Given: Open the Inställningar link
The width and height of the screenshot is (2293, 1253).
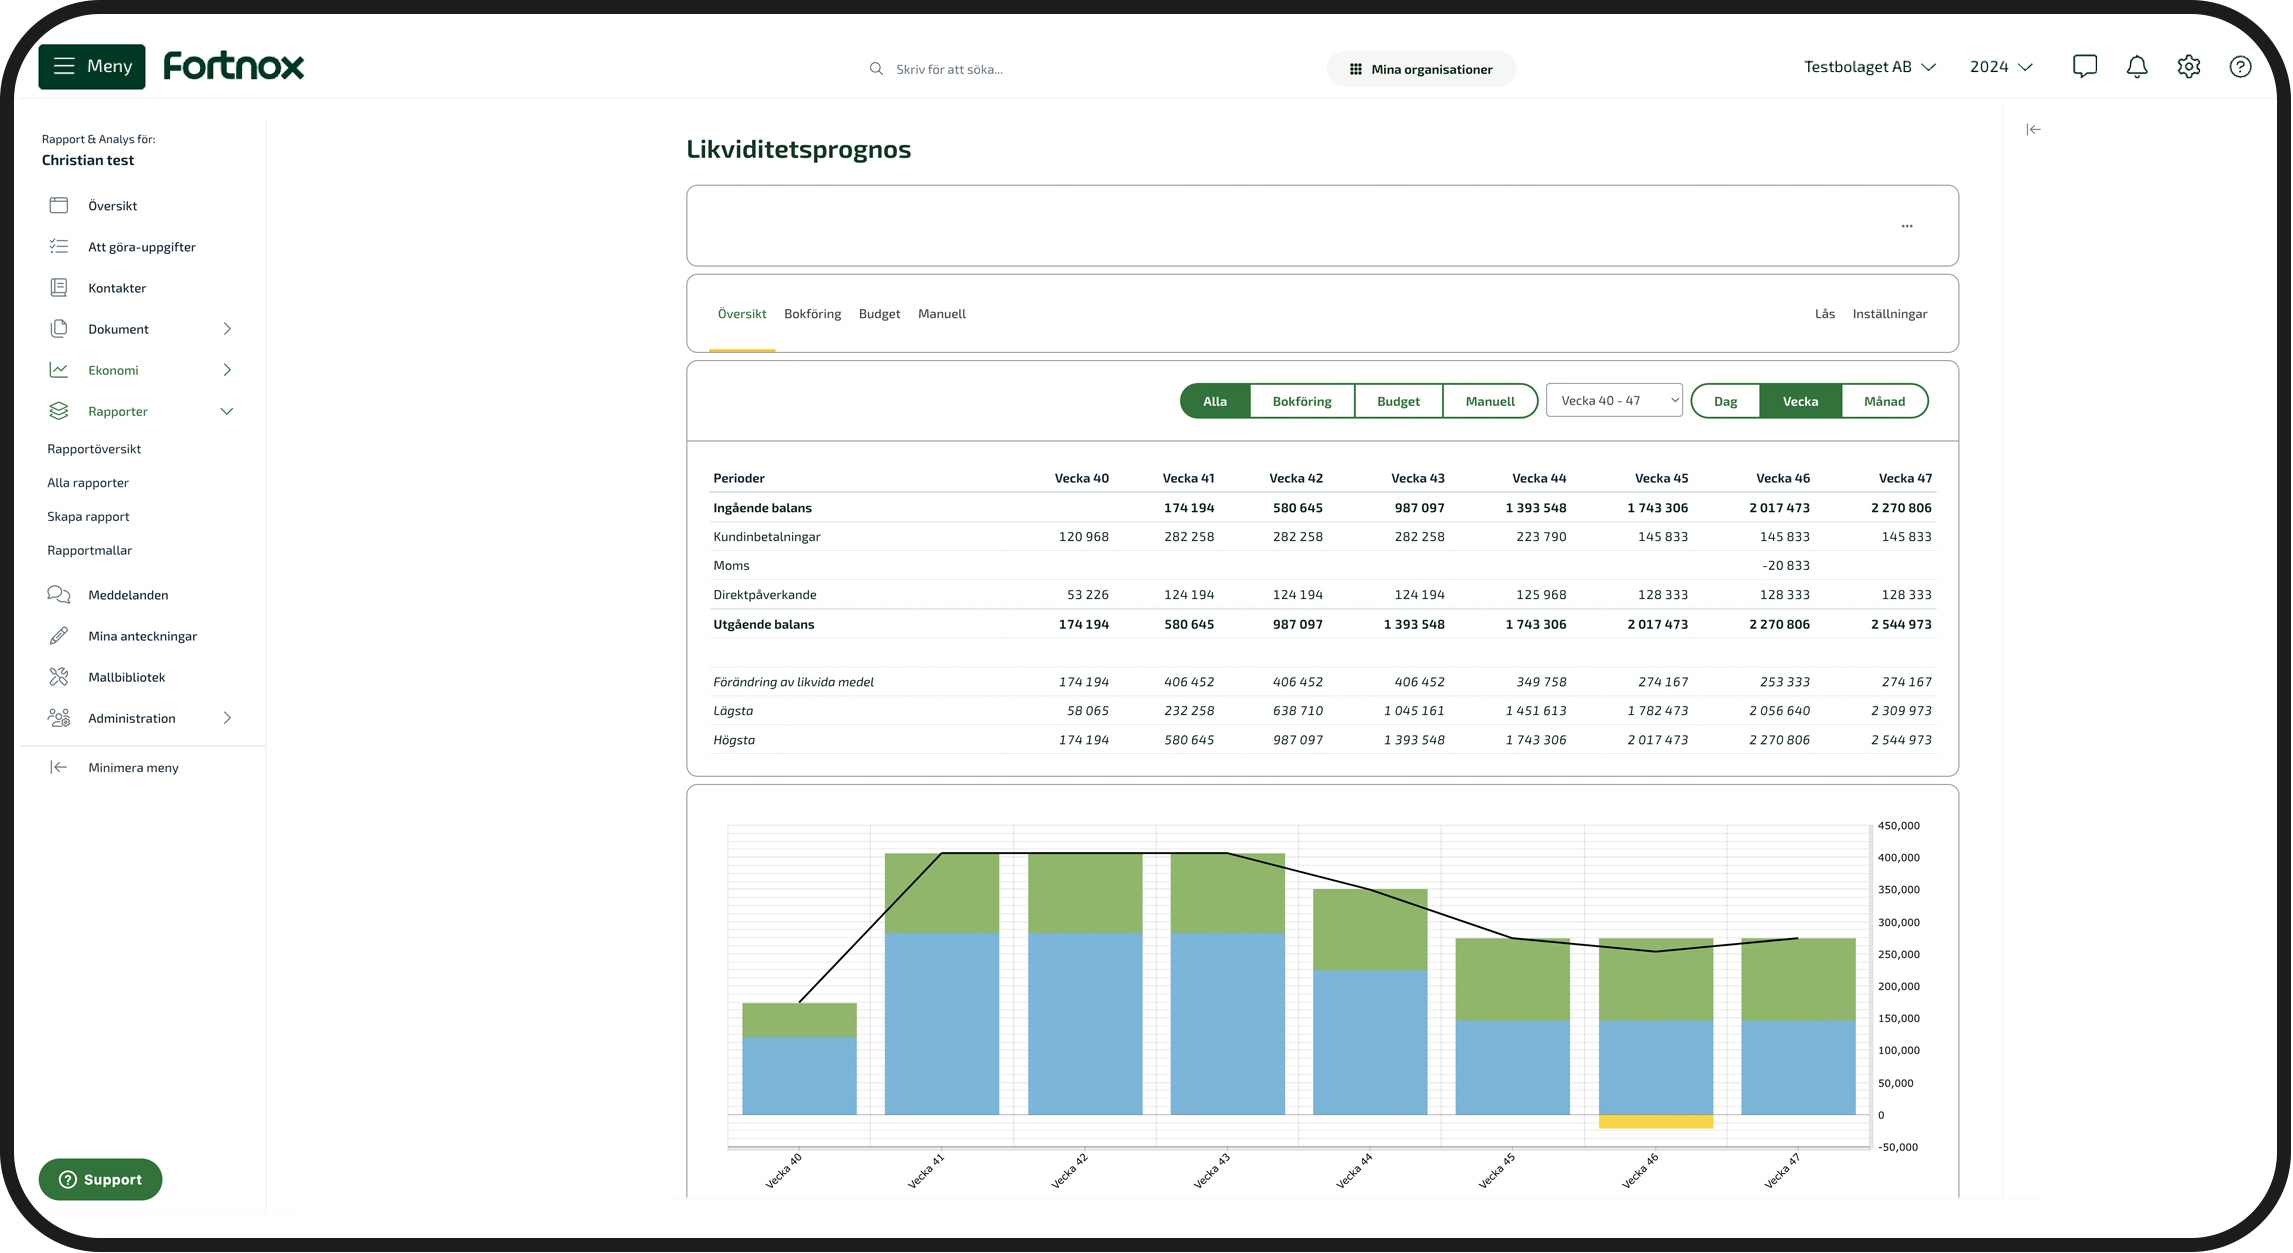Looking at the screenshot, I should 1891,314.
